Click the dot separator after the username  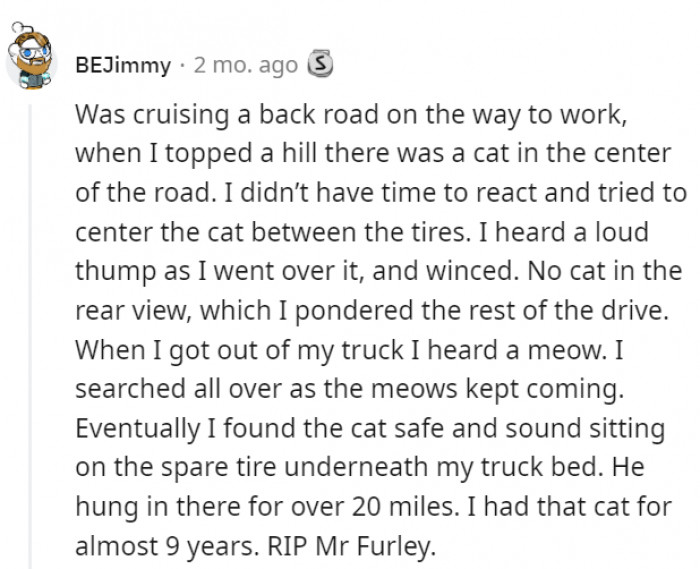tap(182, 66)
